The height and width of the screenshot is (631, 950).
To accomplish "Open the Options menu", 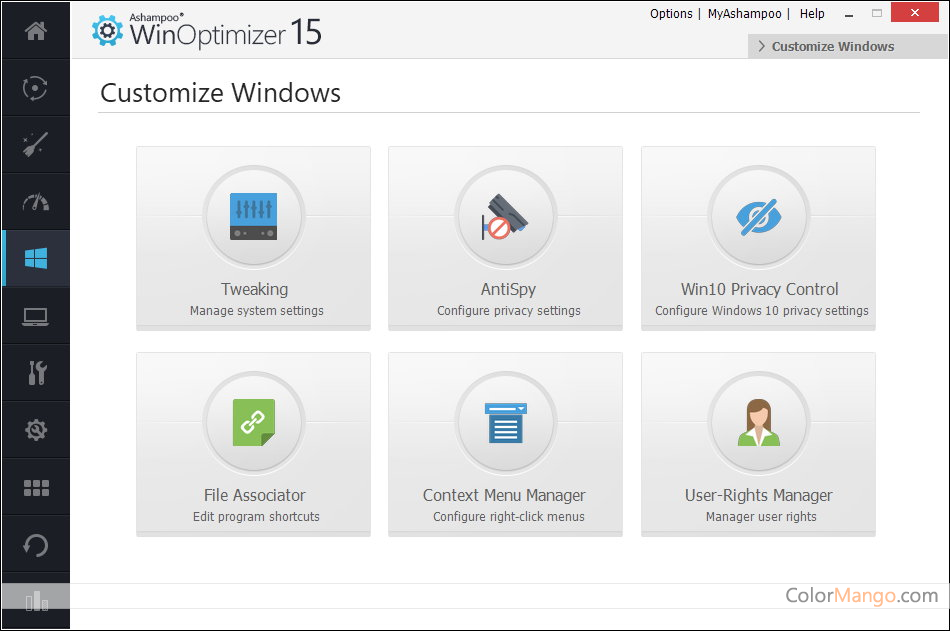I will (671, 13).
